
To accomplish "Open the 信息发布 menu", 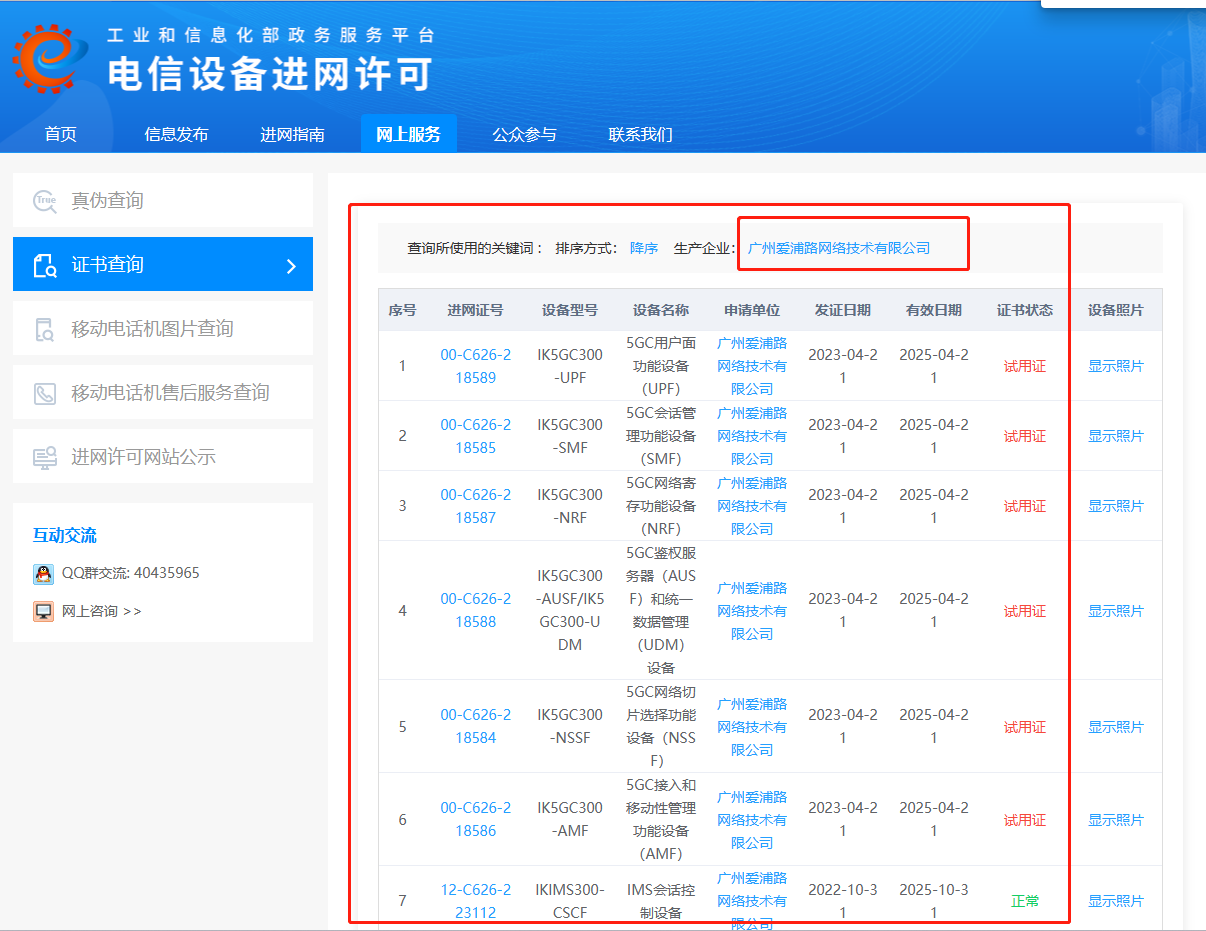I will (x=176, y=134).
